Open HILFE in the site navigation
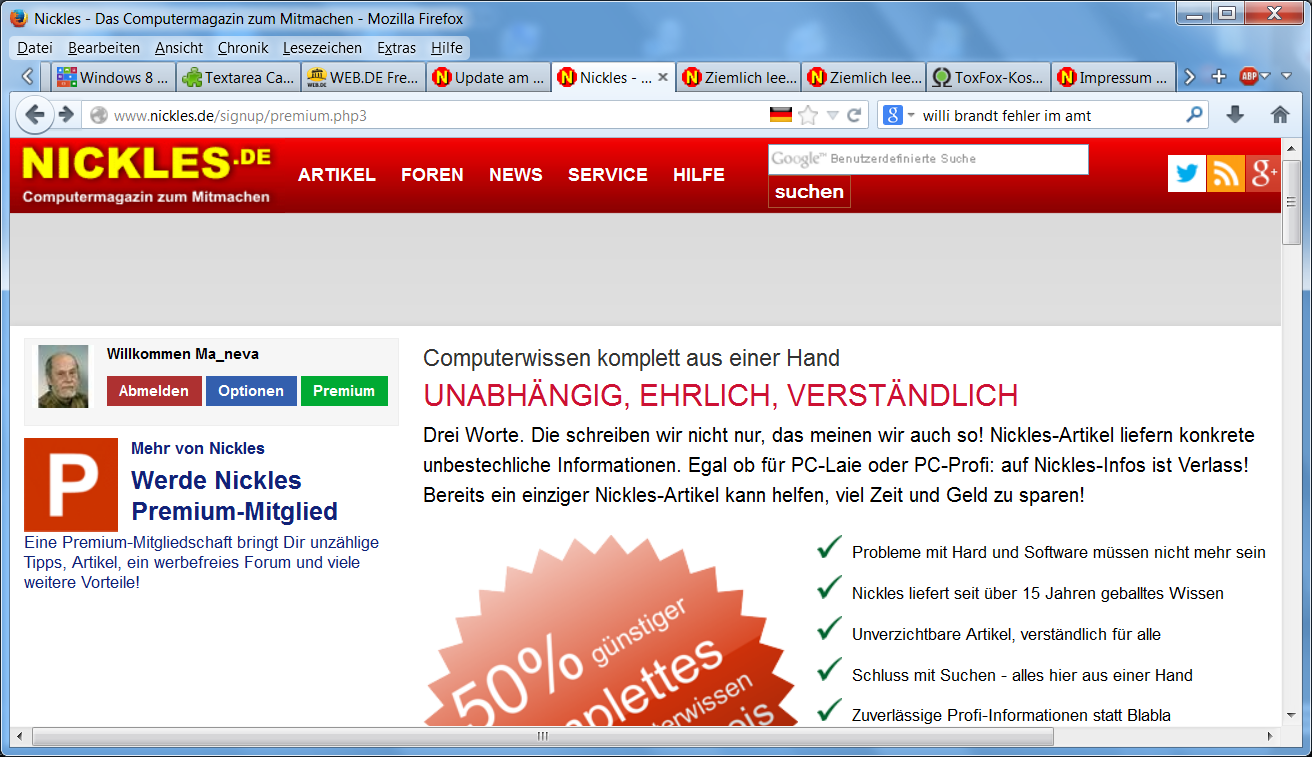Screen dimensions: 1312x757 pos(699,175)
